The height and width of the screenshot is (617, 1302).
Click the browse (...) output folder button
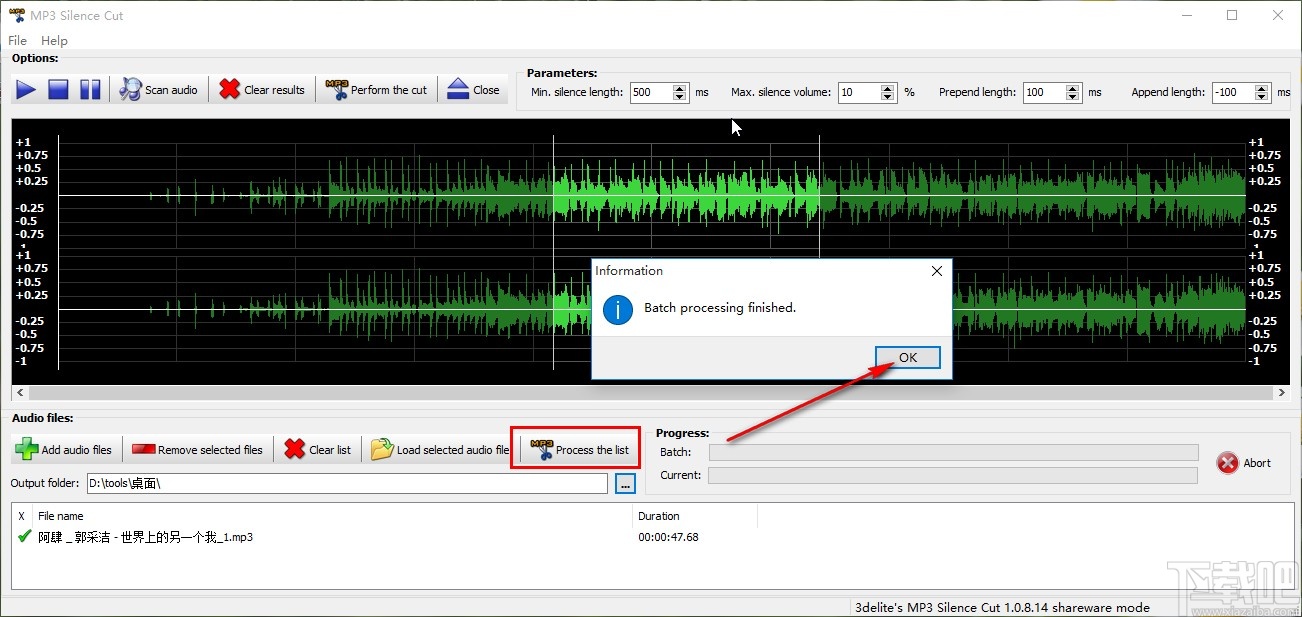tap(625, 484)
